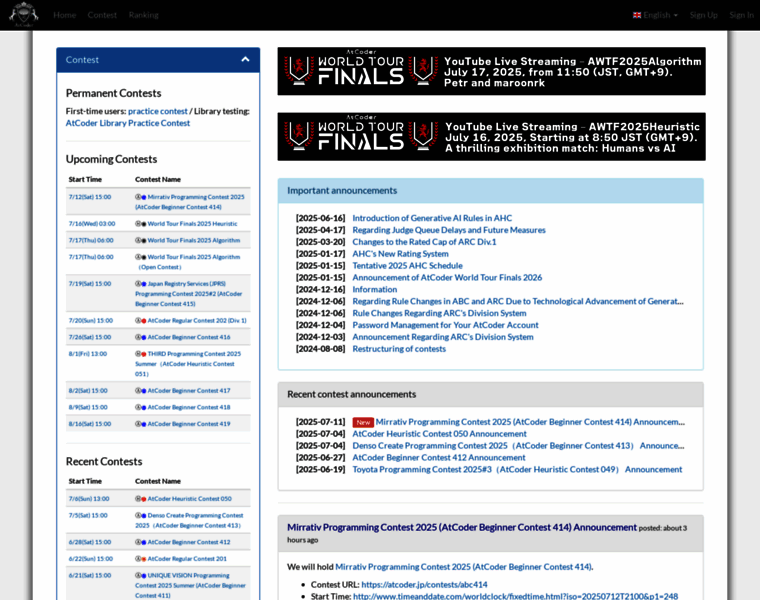Screen dimensions: 760x600
Task: Open AtCoder Heuristic Contest 050 Announcement
Action: point(439,434)
